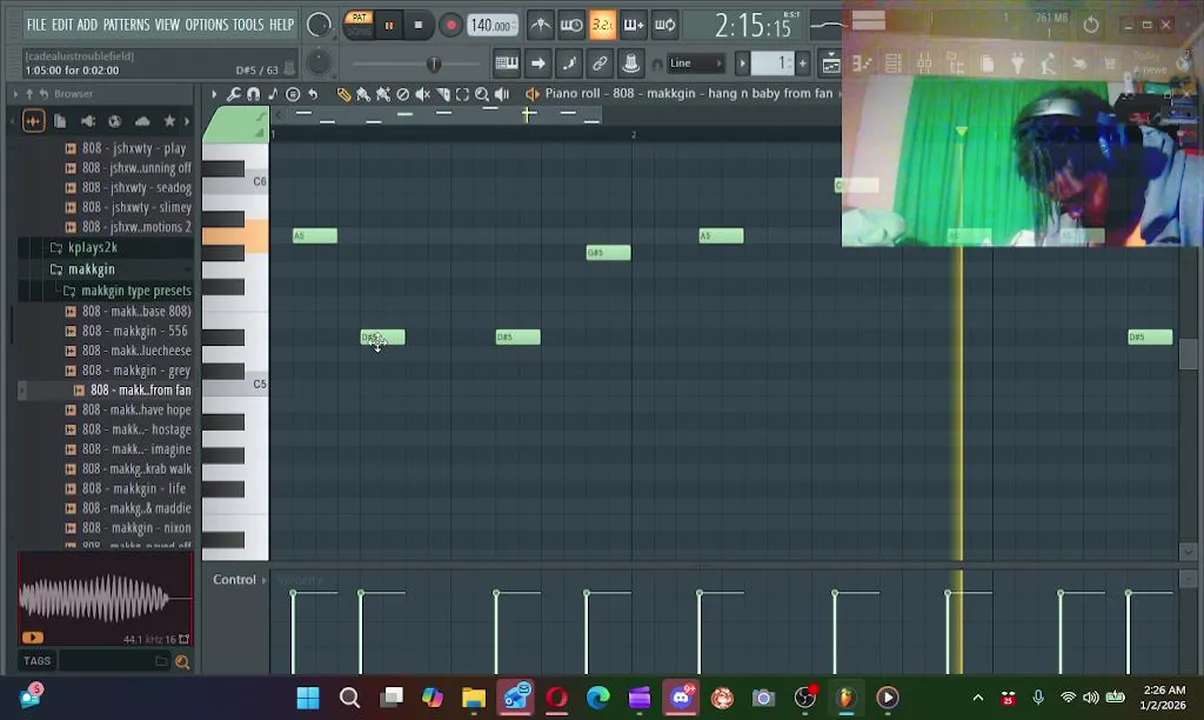The image size is (1204, 720).
Task: Click the speaker icon before Piano roll title
Action: click(532, 94)
